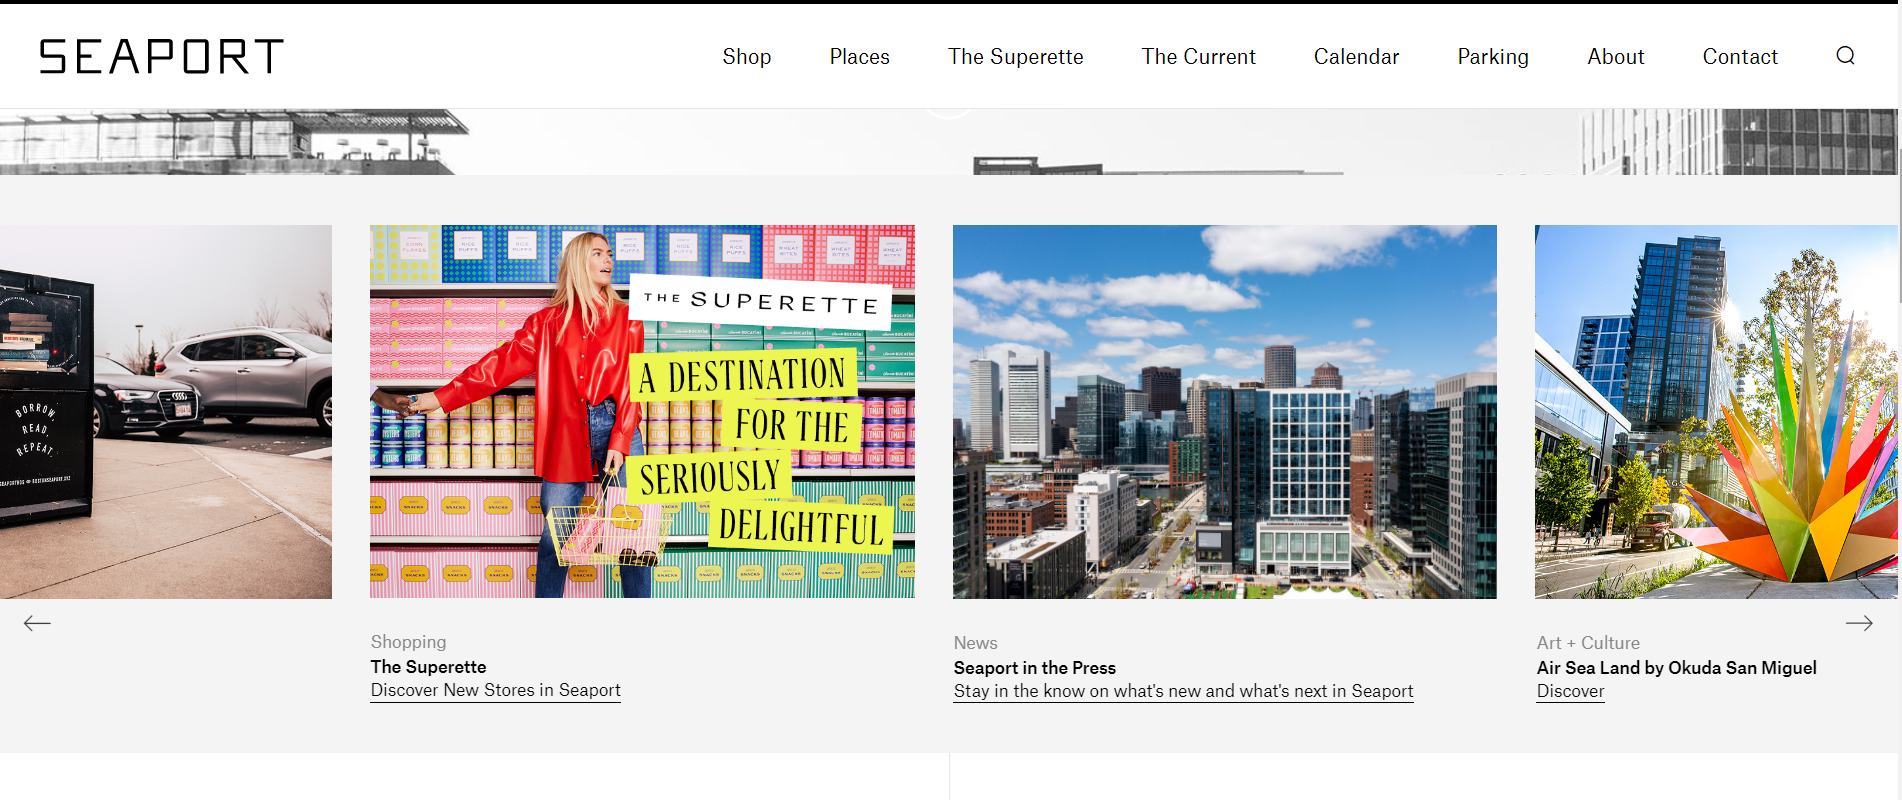Open the About menu

click(1616, 57)
